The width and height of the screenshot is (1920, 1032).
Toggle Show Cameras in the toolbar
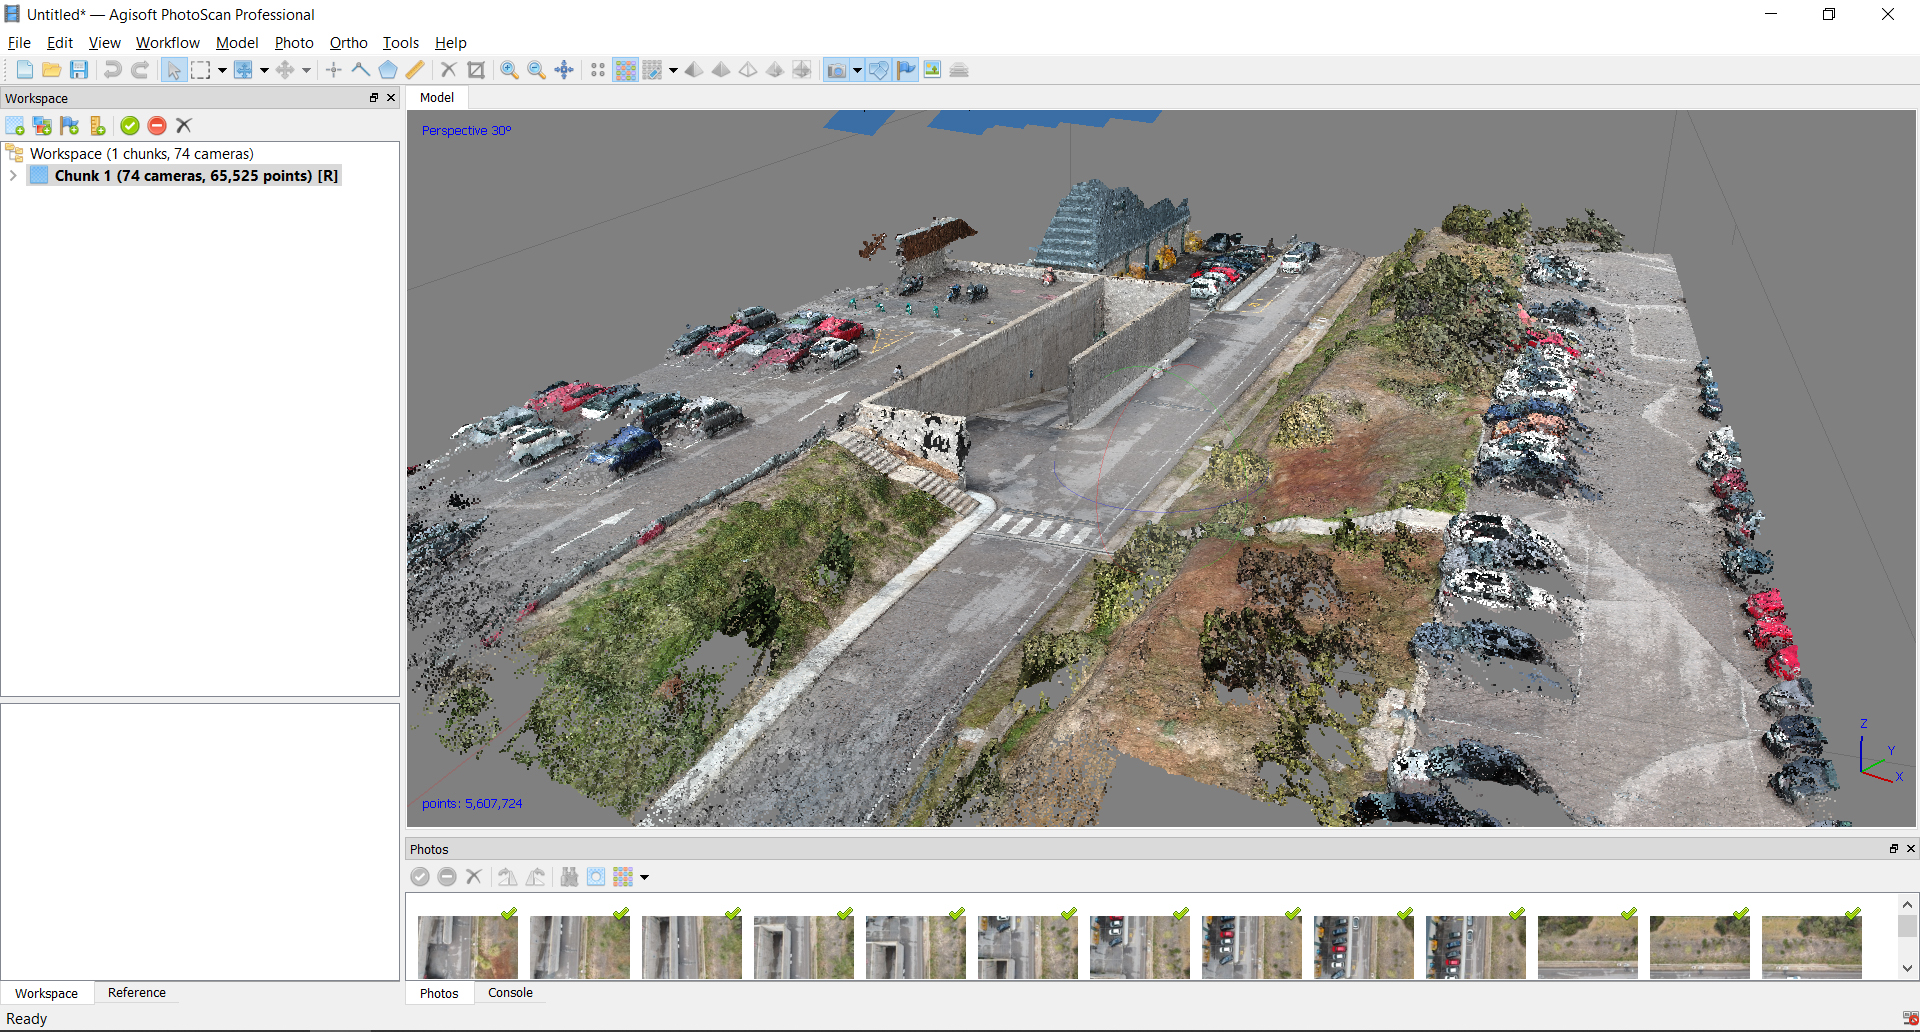click(x=836, y=70)
